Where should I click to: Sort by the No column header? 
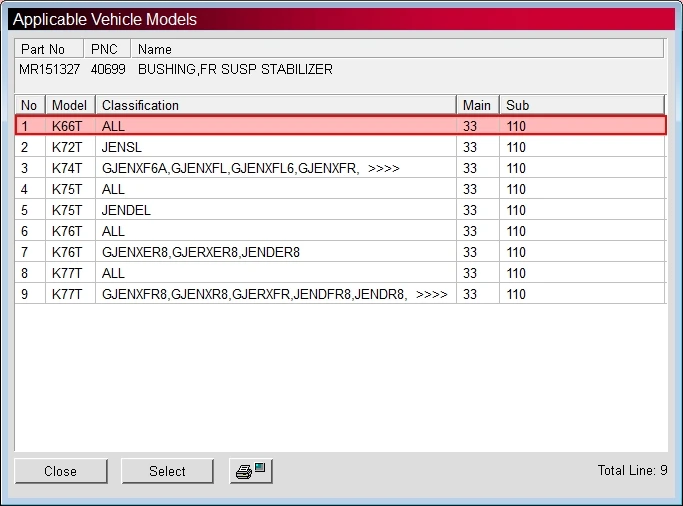tap(30, 105)
